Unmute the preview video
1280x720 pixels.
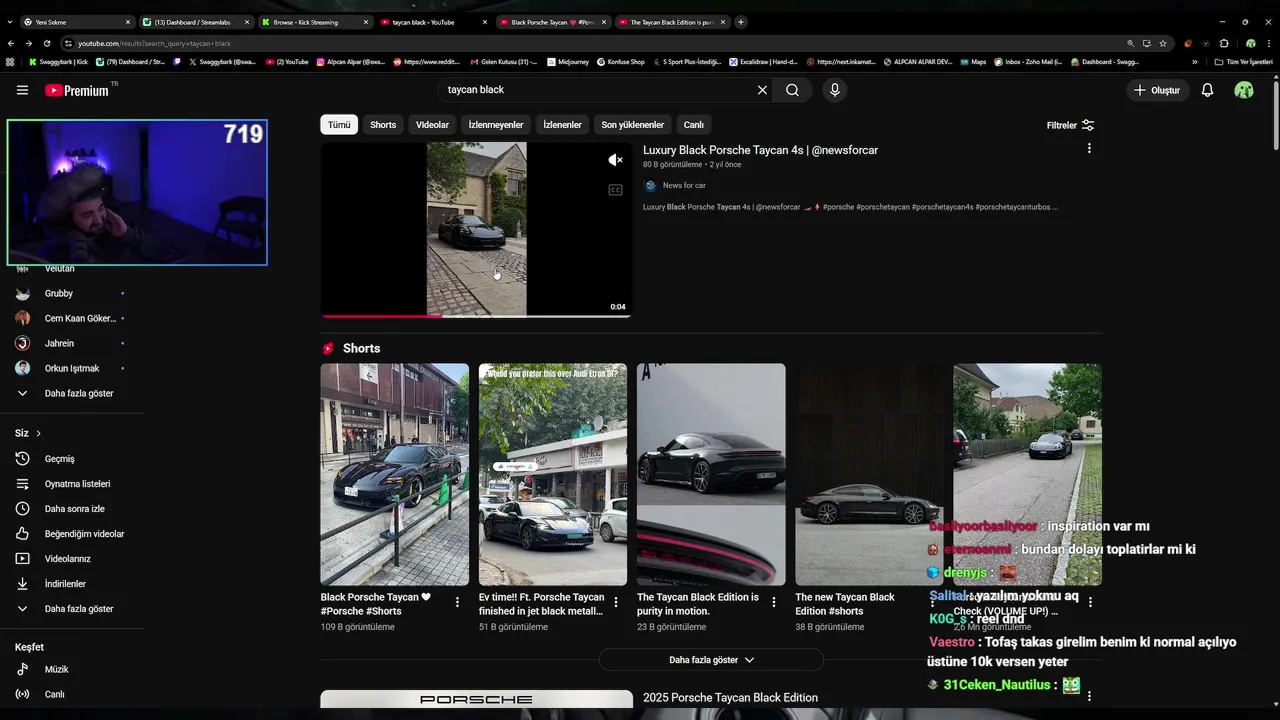tap(615, 160)
